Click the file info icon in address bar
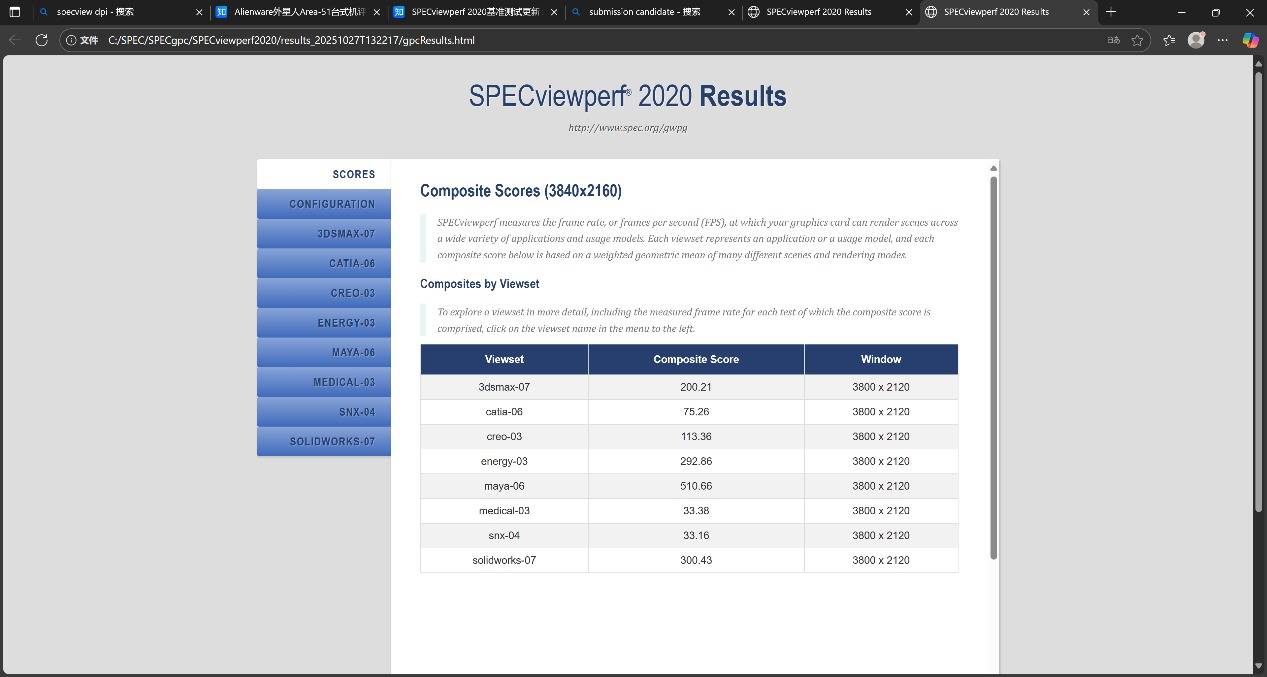The image size is (1267, 677). coord(71,40)
